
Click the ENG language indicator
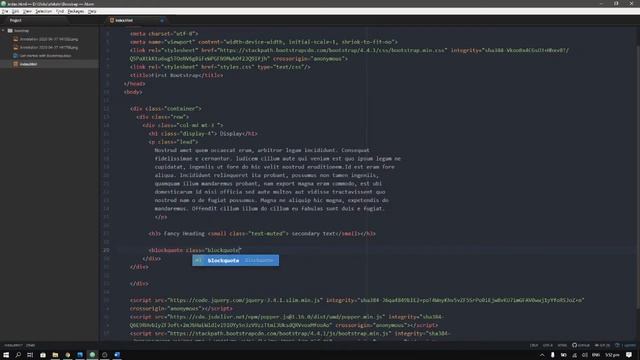596,356
